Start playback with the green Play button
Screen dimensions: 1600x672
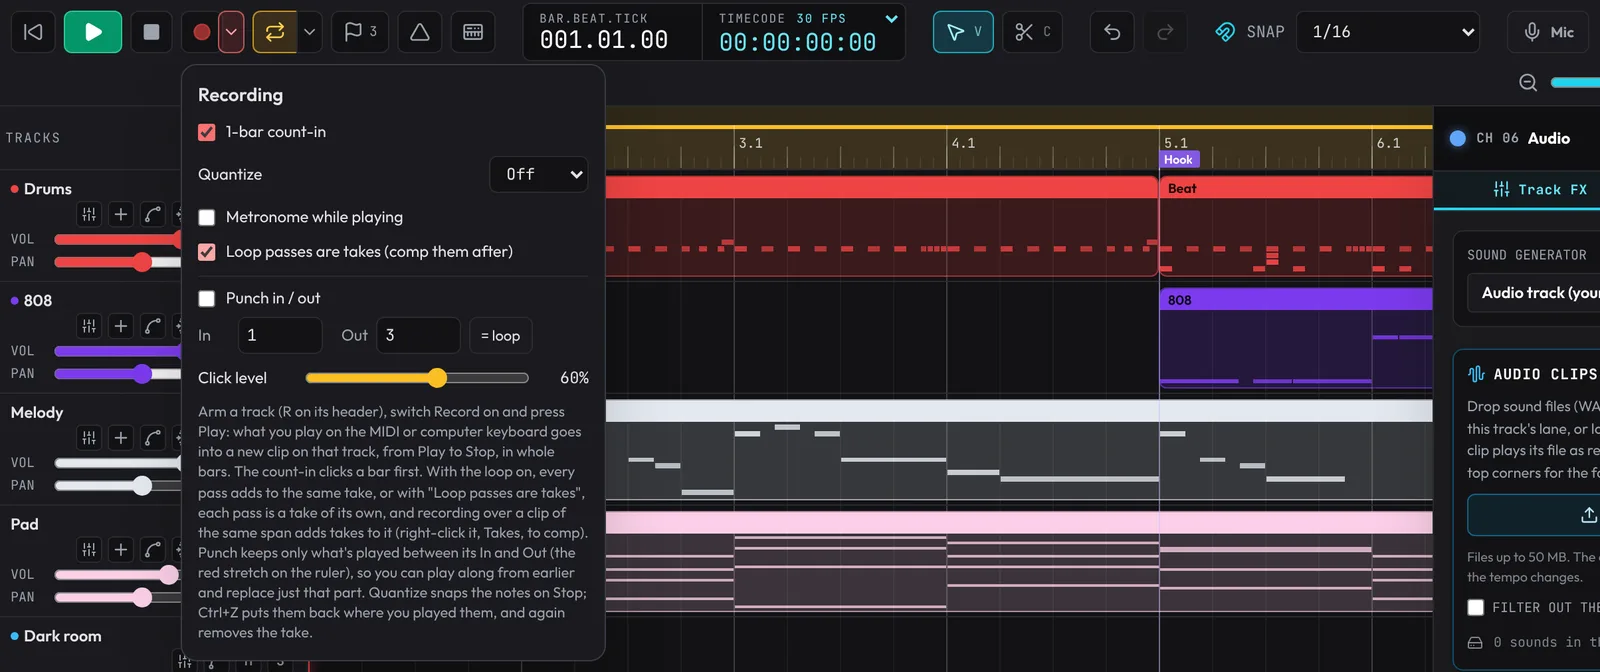pos(93,32)
